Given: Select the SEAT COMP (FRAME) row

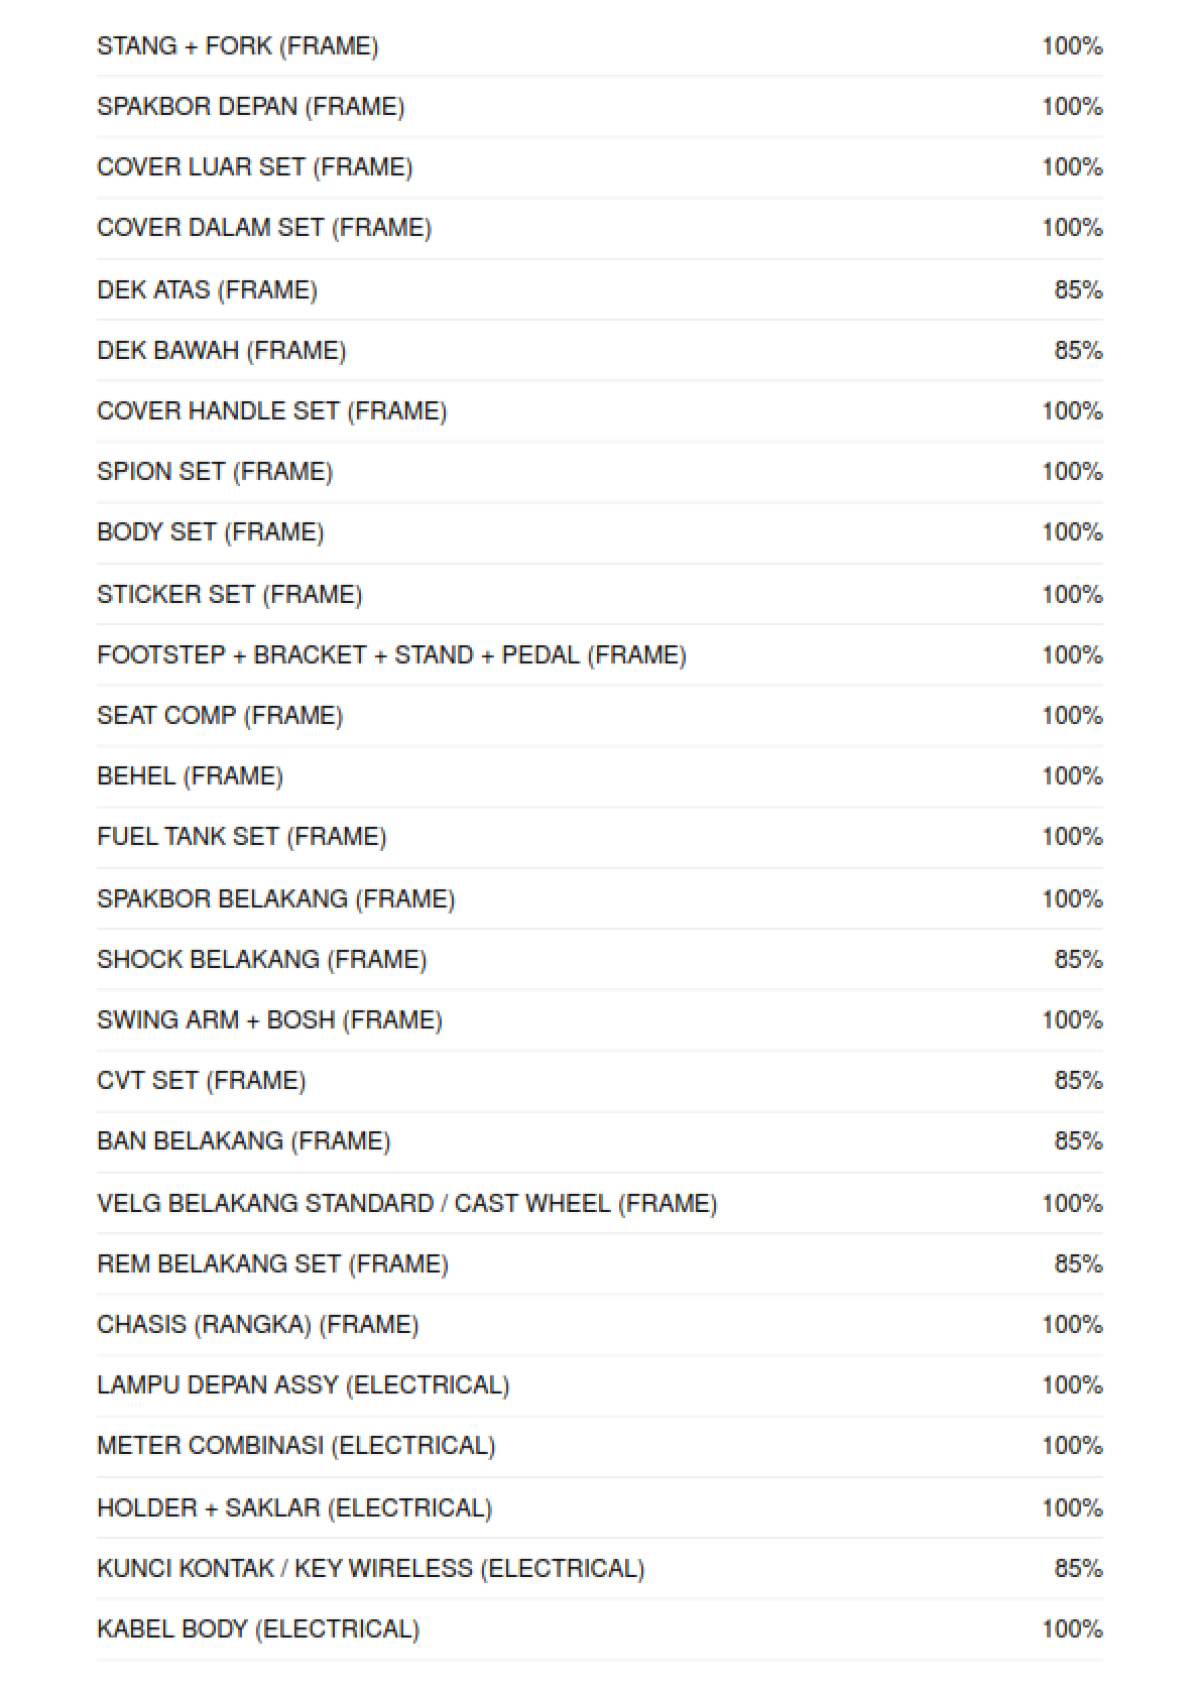Looking at the screenshot, I should [219, 716].
